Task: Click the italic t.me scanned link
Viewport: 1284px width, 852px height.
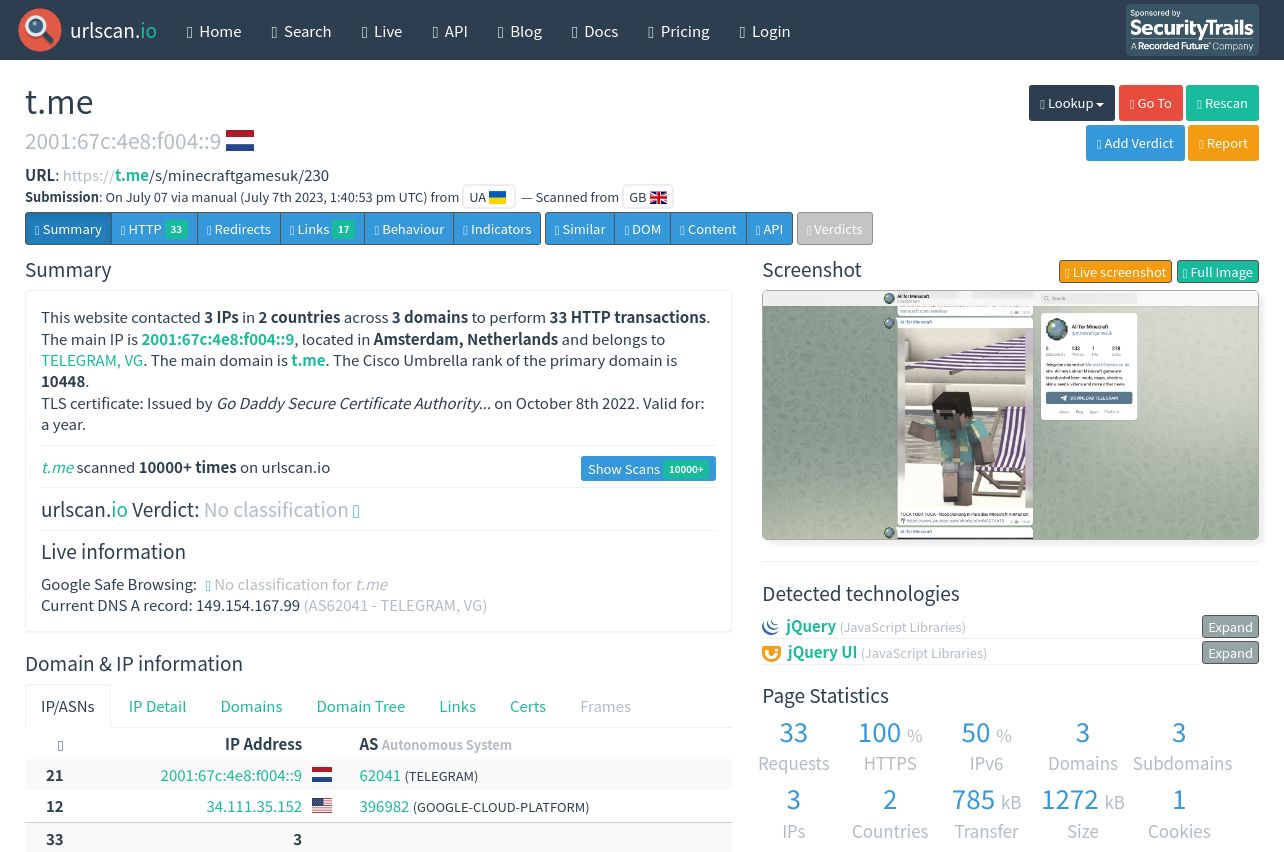Action: 57,467
